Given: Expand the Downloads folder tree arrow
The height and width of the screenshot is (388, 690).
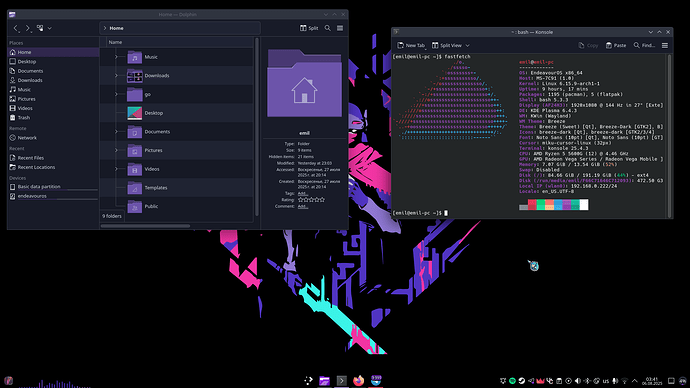Looking at the screenshot, I should [116, 76].
